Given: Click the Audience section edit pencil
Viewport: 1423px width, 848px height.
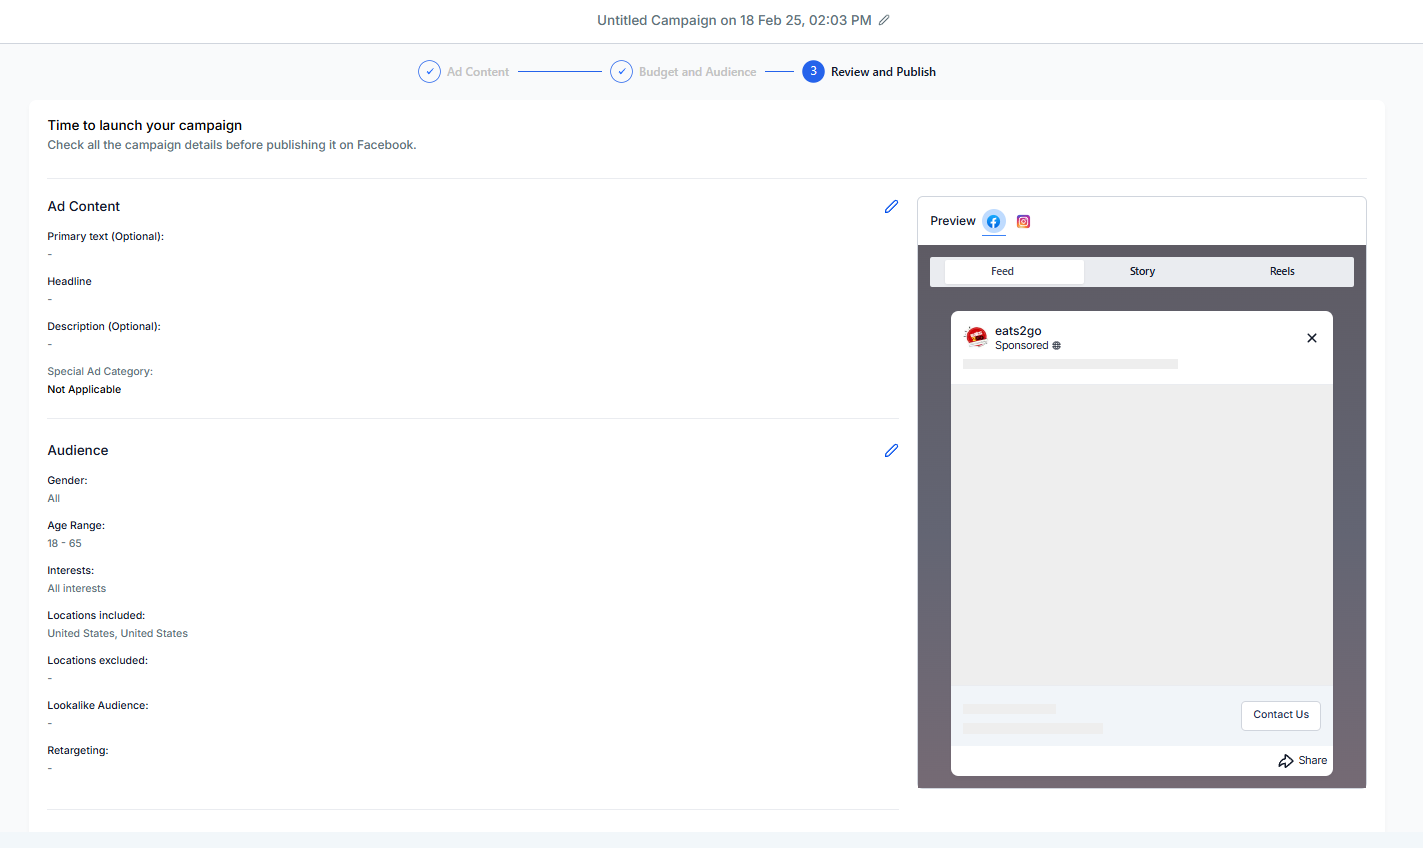Looking at the screenshot, I should (891, 450).
